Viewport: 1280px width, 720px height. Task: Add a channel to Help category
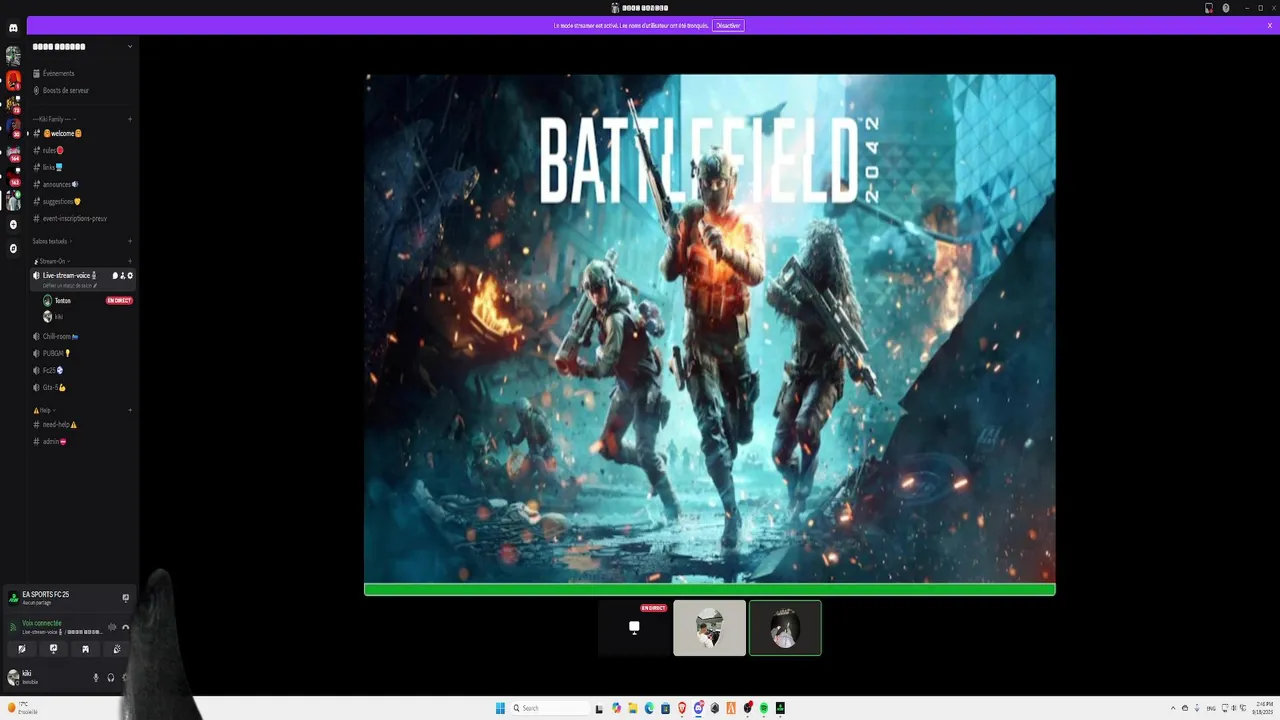click(x=130, y=410)
